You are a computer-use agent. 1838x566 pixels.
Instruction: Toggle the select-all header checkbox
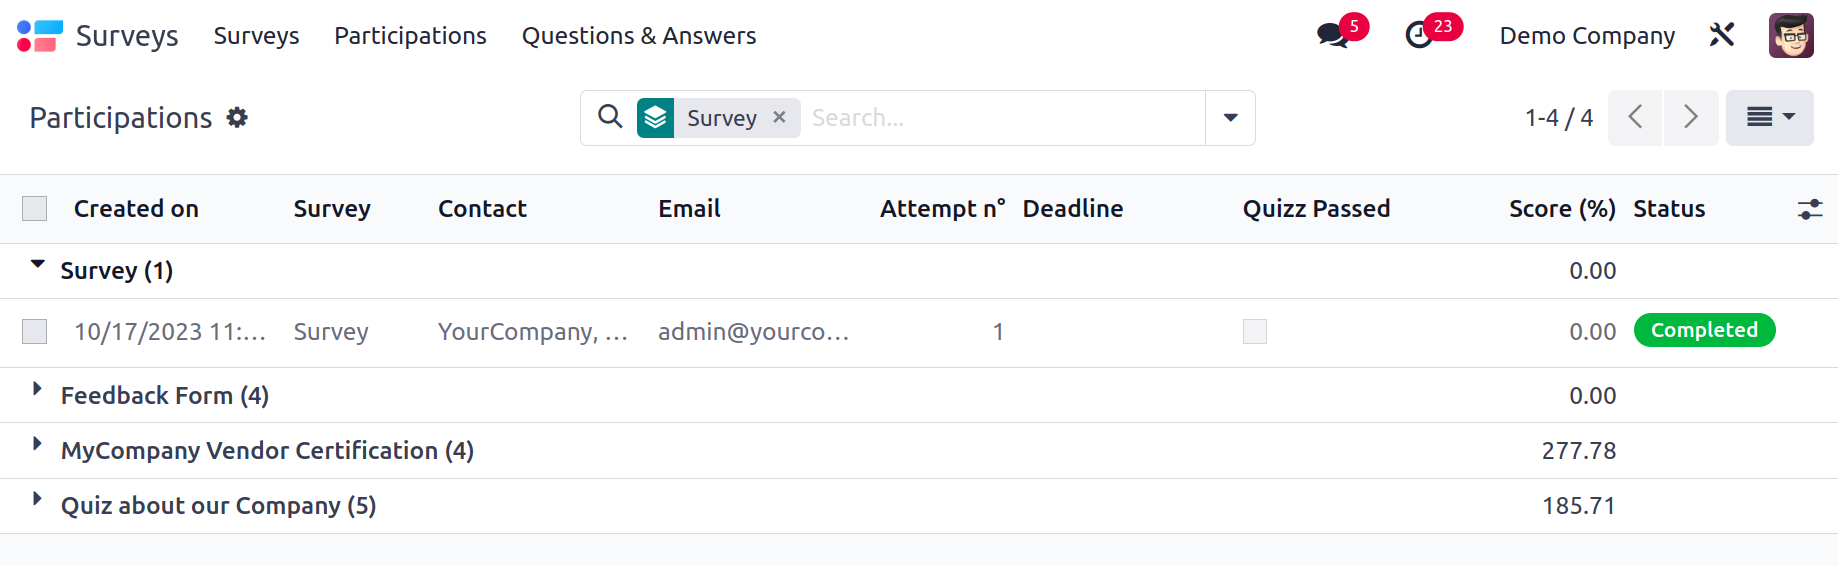[x=35, y=208]
